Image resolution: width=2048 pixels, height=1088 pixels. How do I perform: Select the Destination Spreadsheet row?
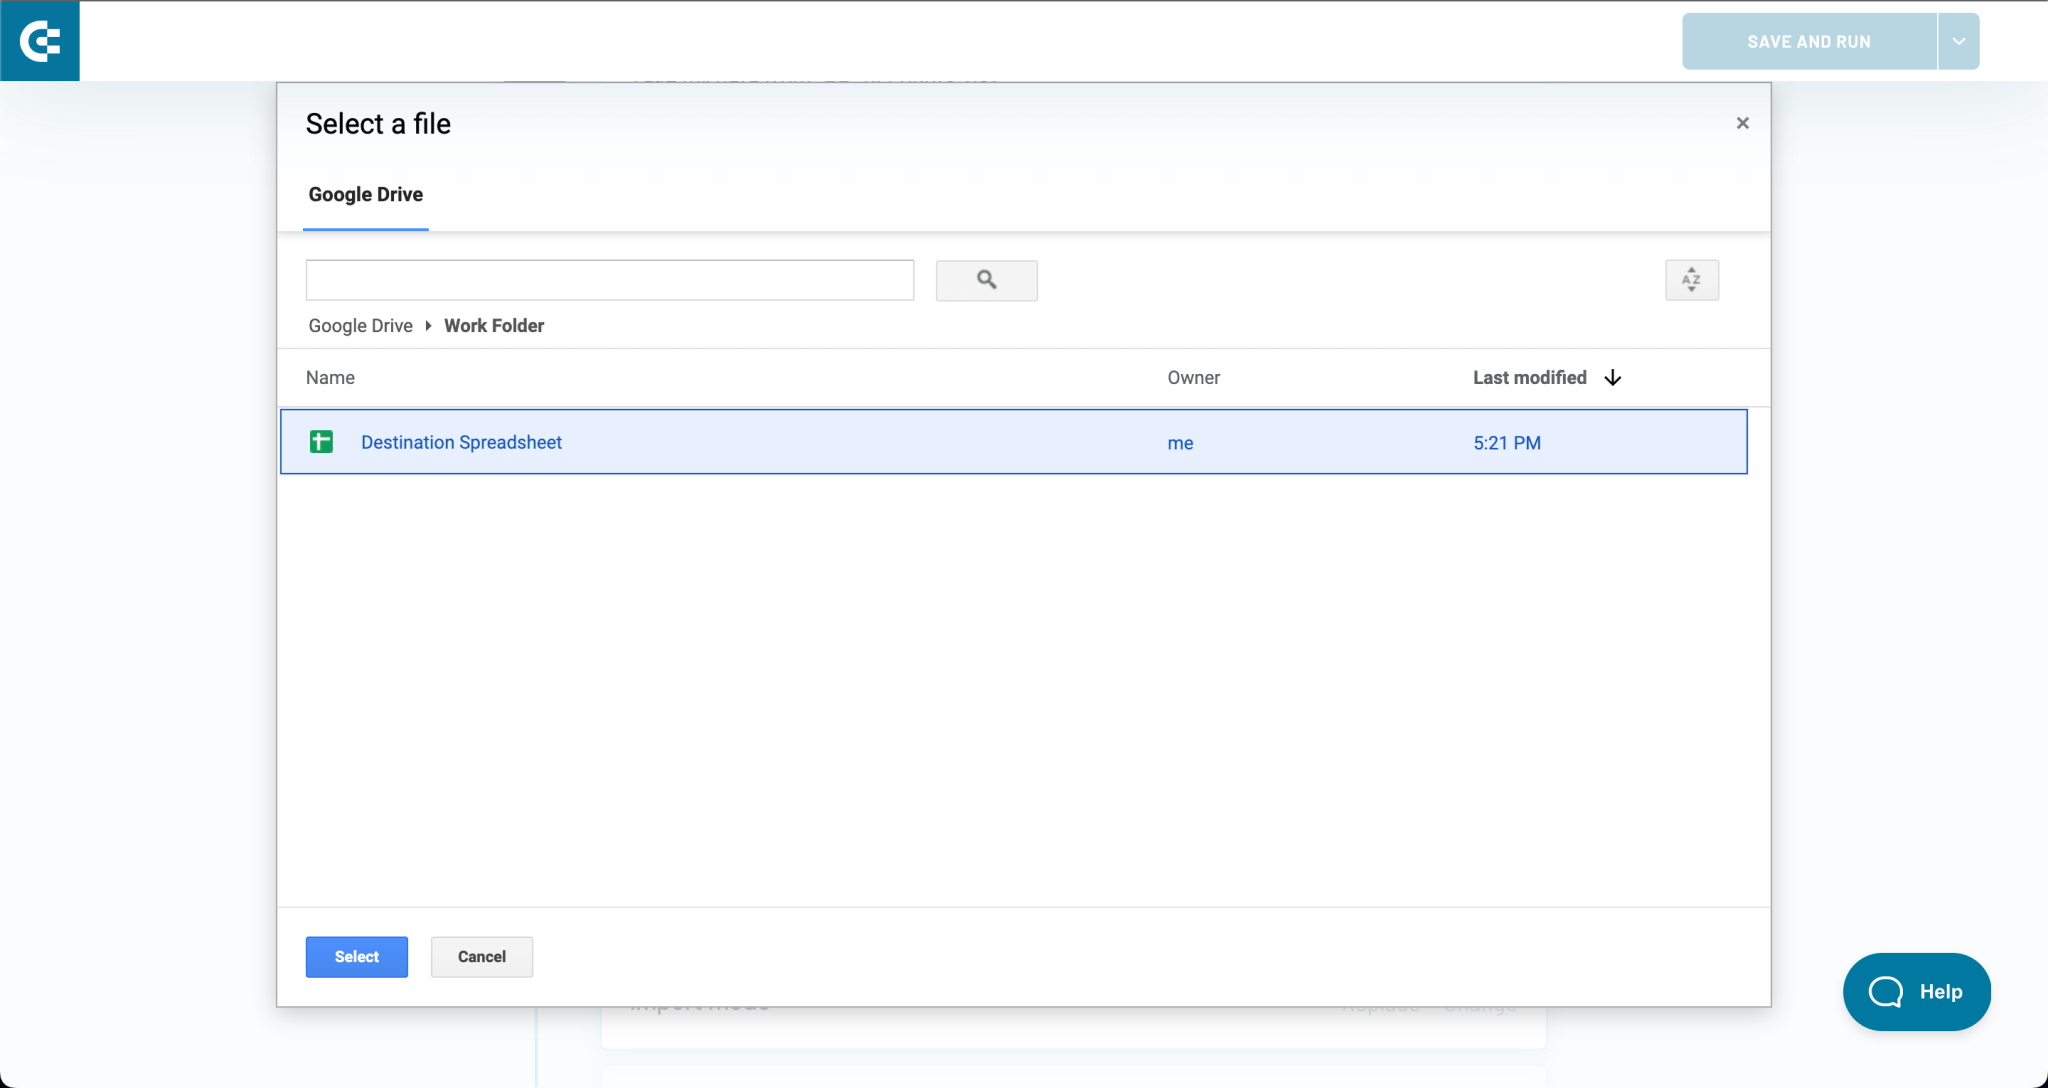tap(900, 441)
